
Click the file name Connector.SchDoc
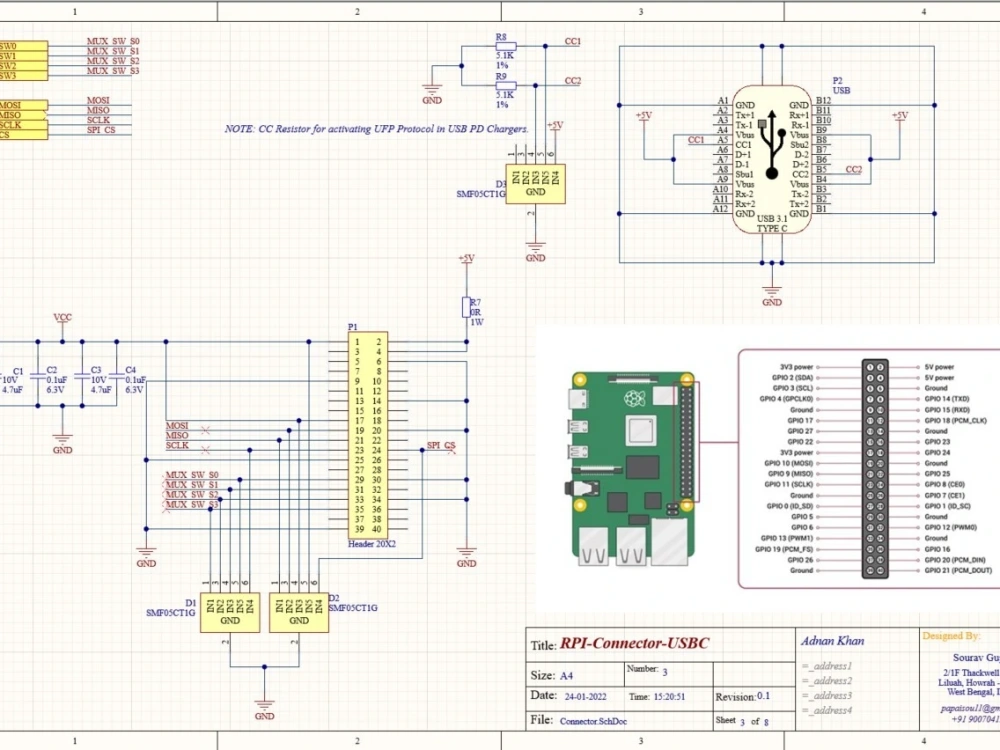[593, 721]
